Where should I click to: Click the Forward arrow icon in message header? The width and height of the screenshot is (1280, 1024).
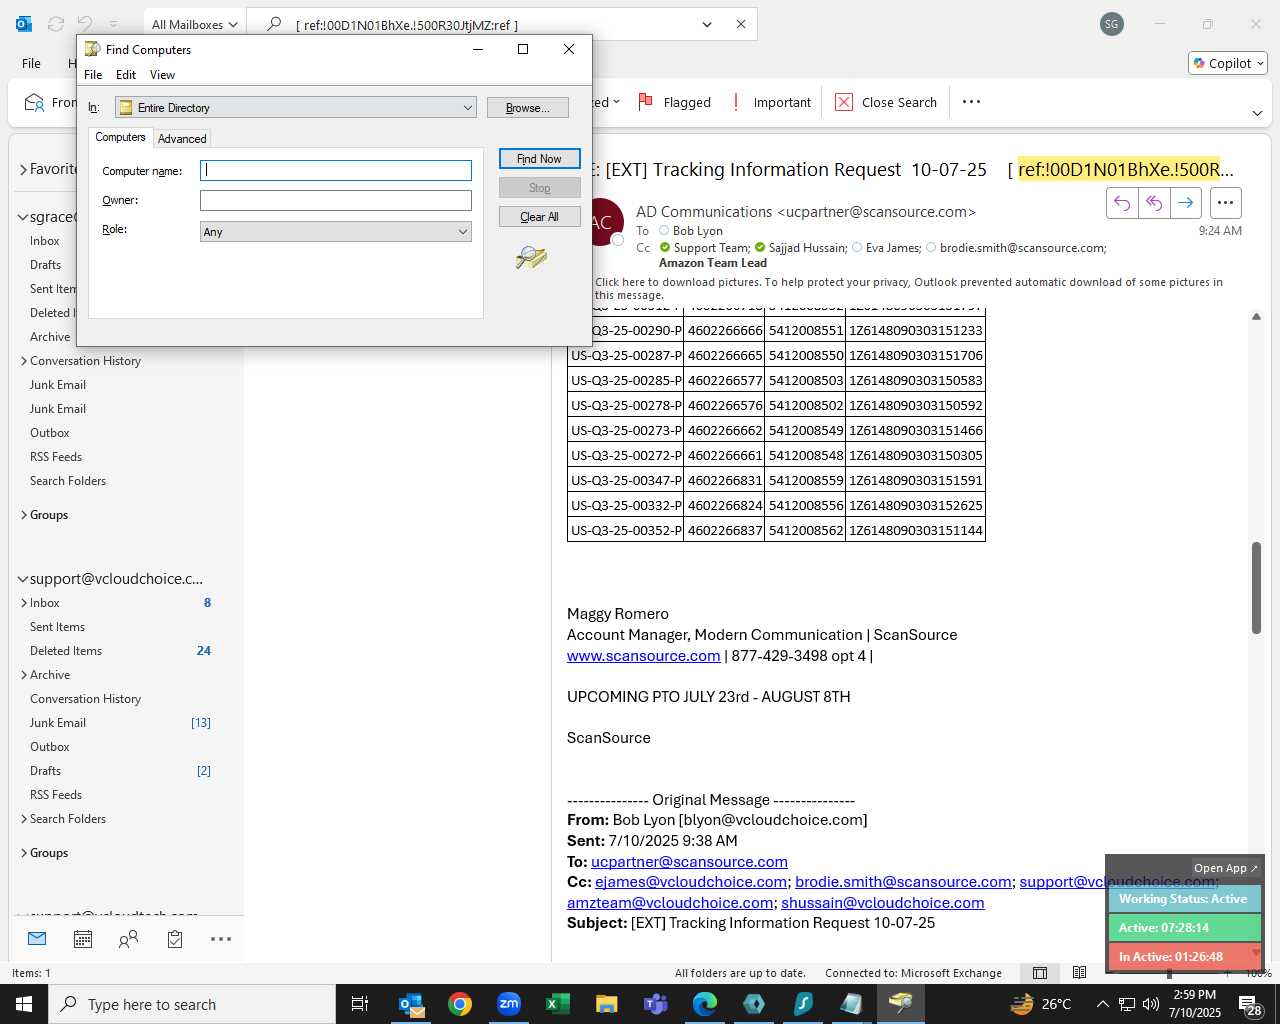1186,203
